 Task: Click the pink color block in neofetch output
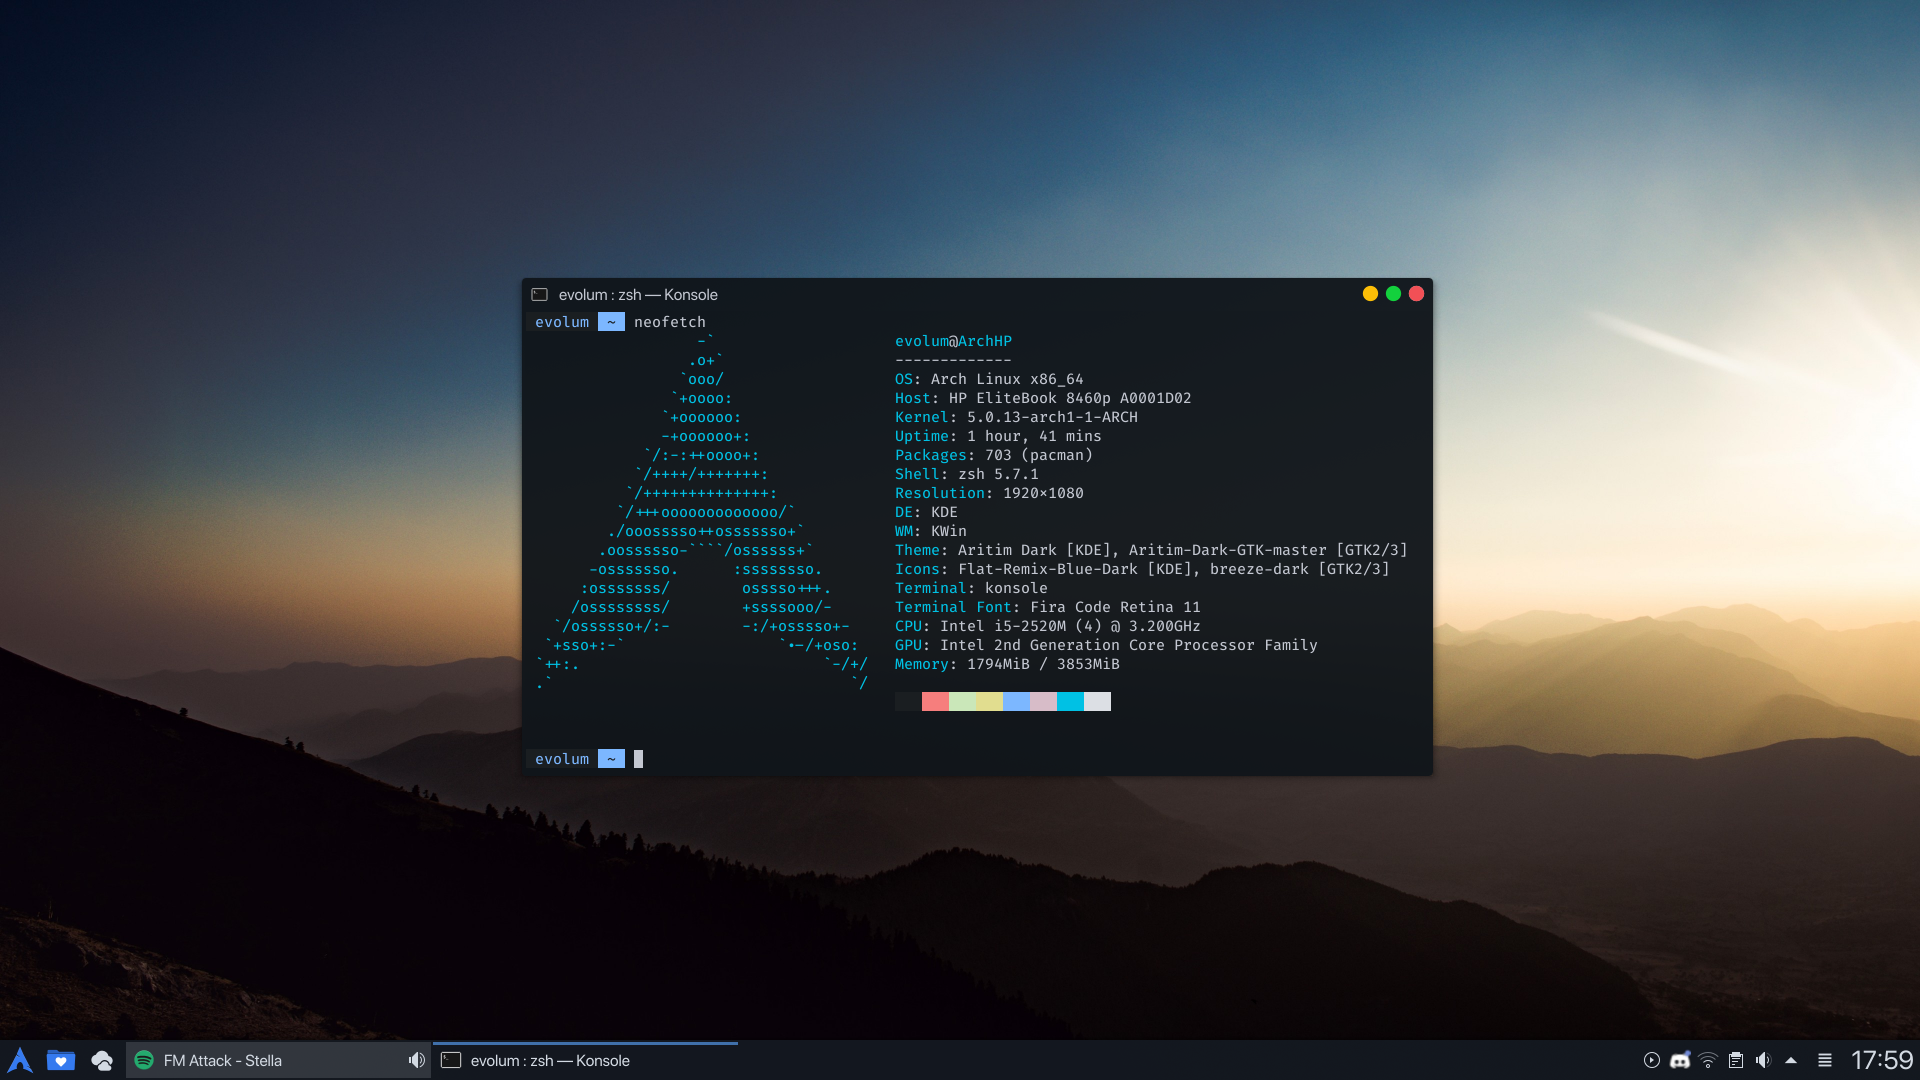[1043, 701]
